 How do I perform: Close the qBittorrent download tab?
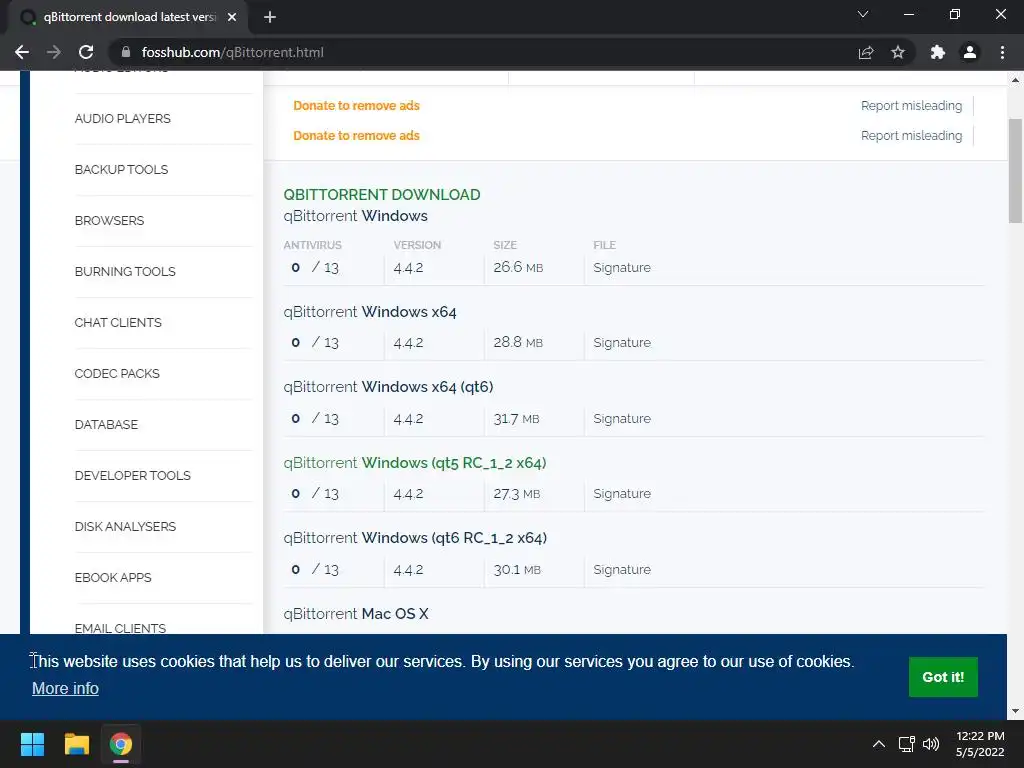tap(232, 17)
